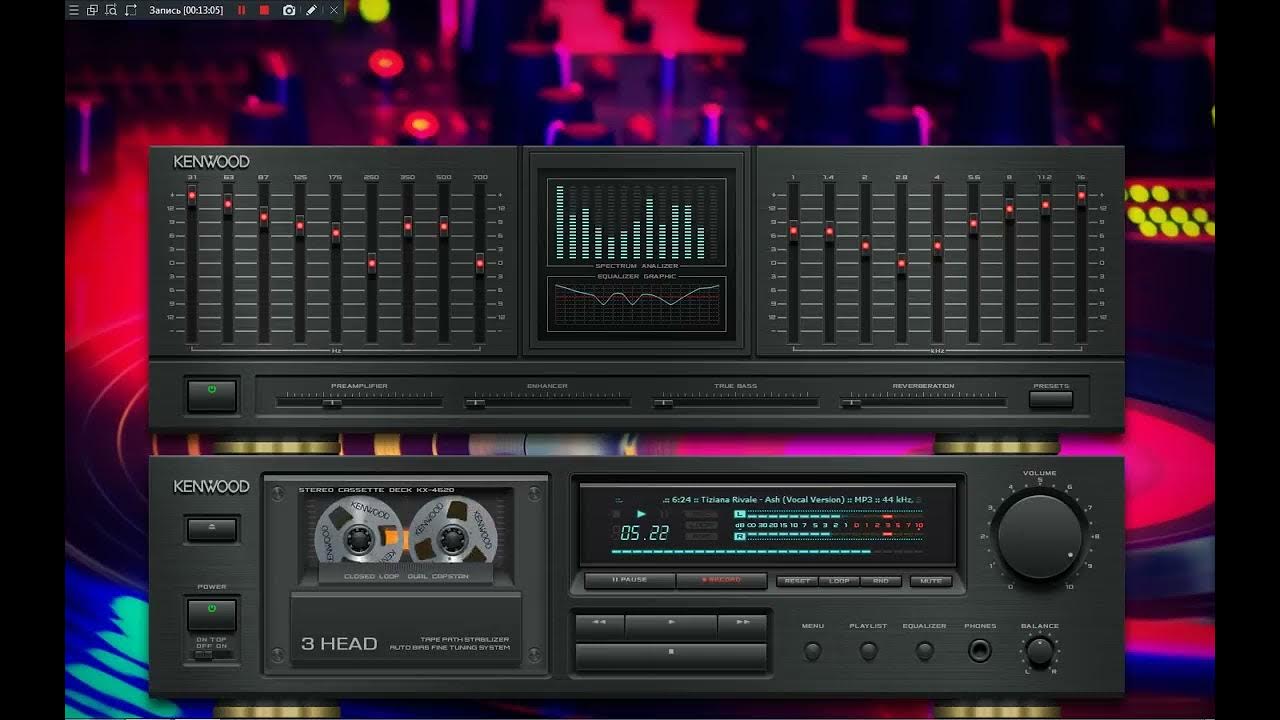Toggle the MUTE button
1280x720 pixels.
(932, 581)
